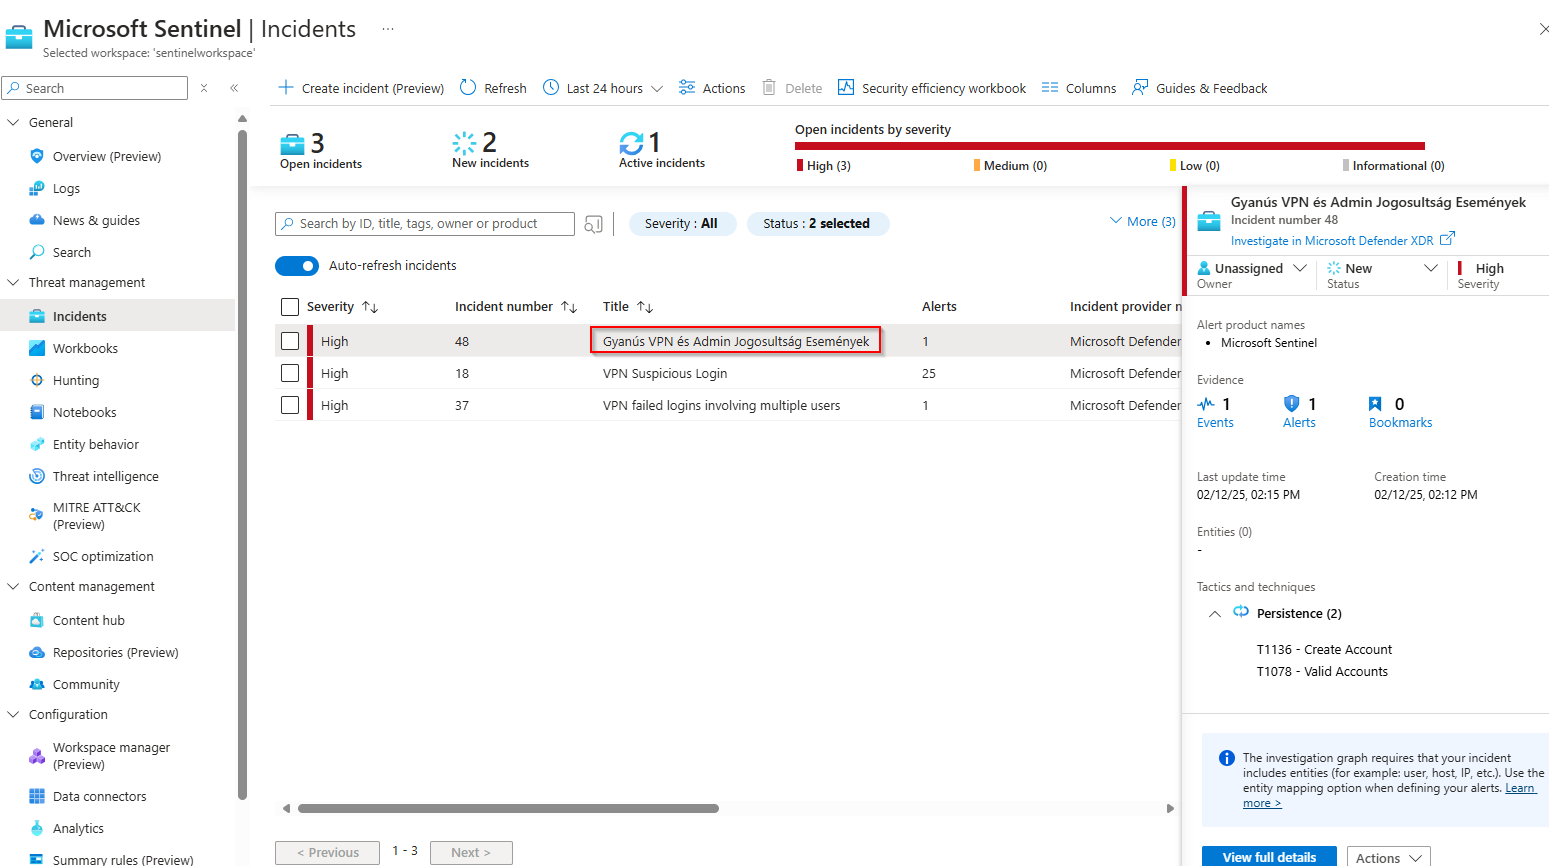
Task: Open the Security efficiency workbook icon
Action: pyautogui.click(x=846, y=88)
